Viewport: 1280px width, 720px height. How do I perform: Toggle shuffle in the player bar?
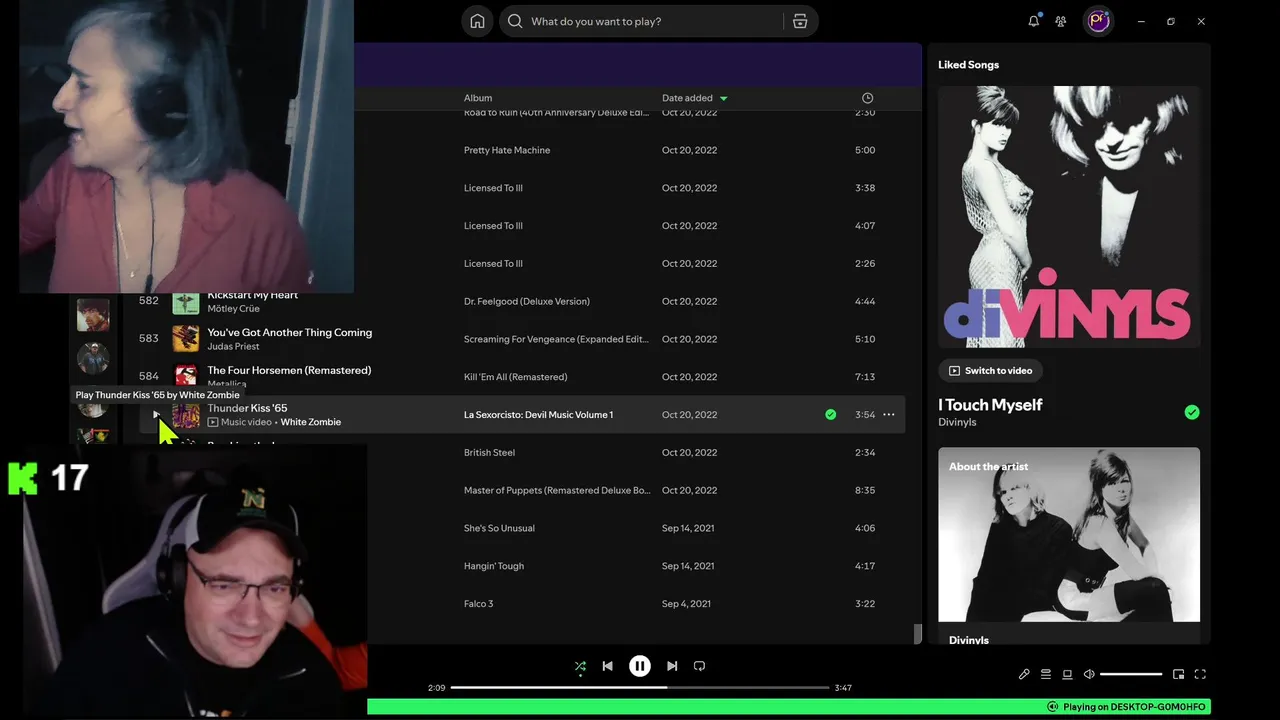pos(580,666)
